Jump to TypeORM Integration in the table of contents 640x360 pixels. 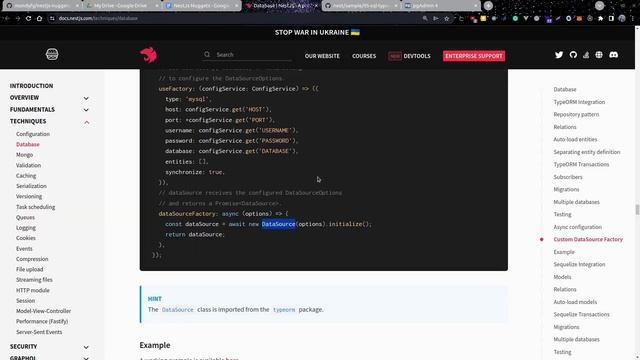pyautogui.click(x=579, y=102)
